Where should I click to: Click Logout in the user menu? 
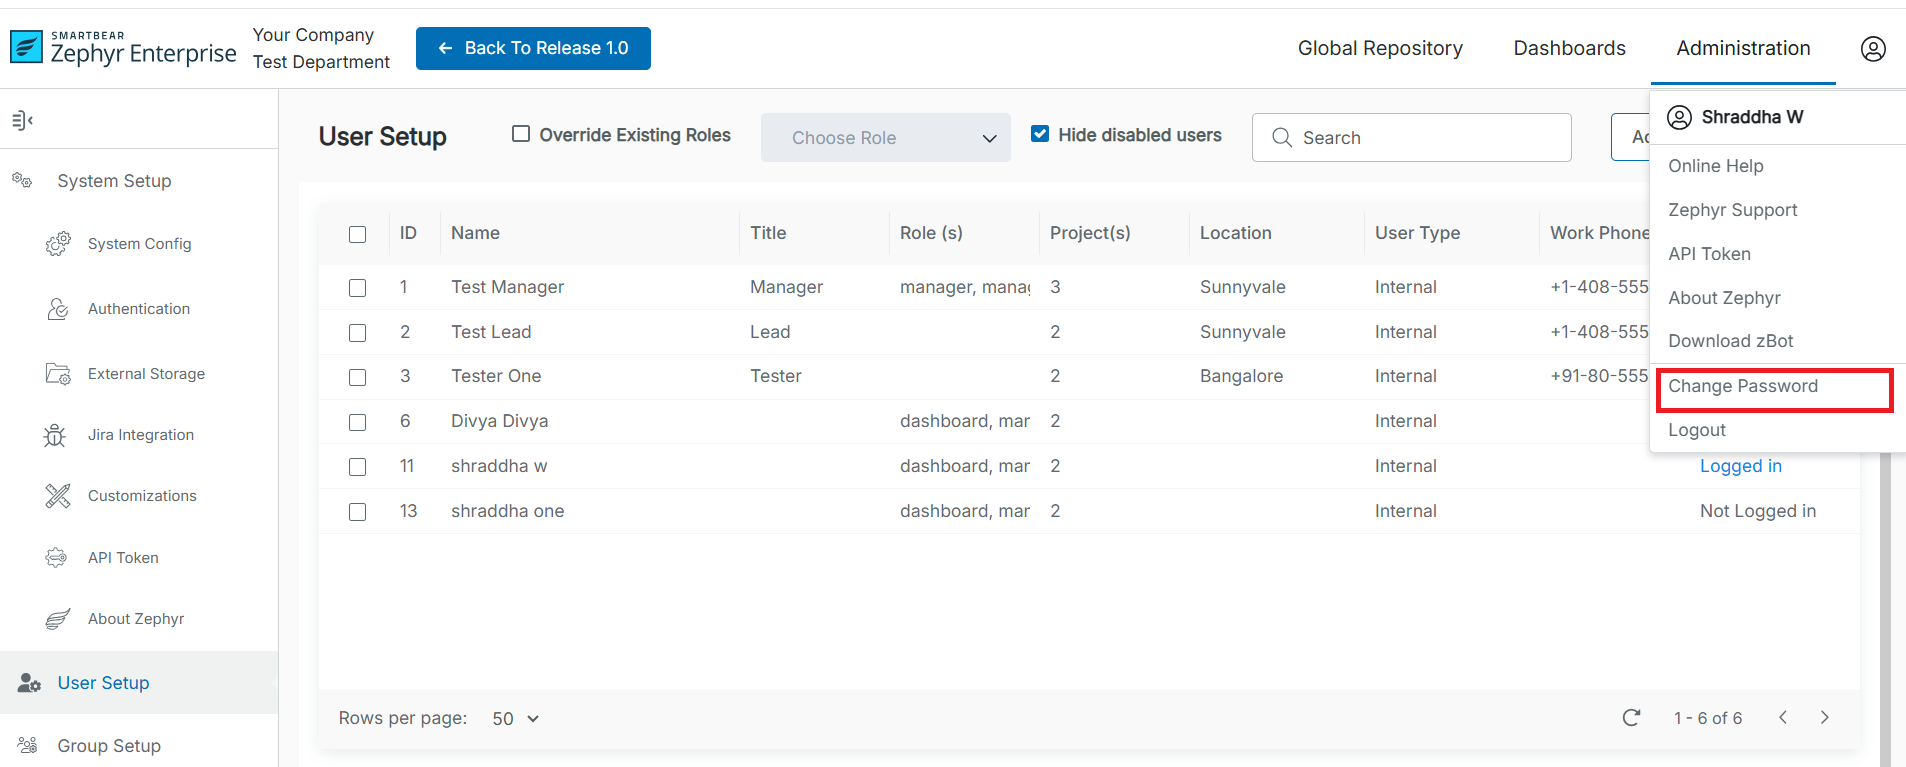[x=1697, y=430]
